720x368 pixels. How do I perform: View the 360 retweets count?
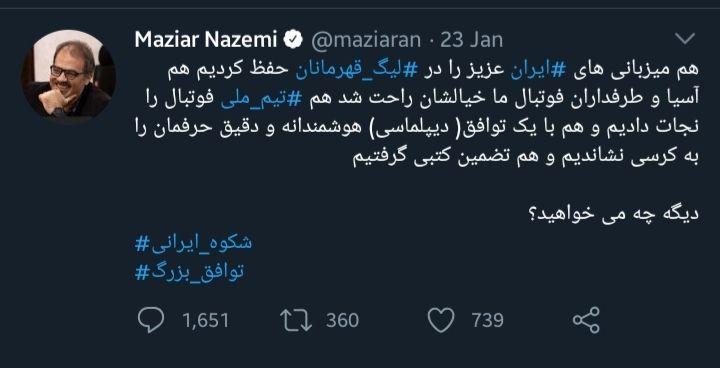coord(343,320)
